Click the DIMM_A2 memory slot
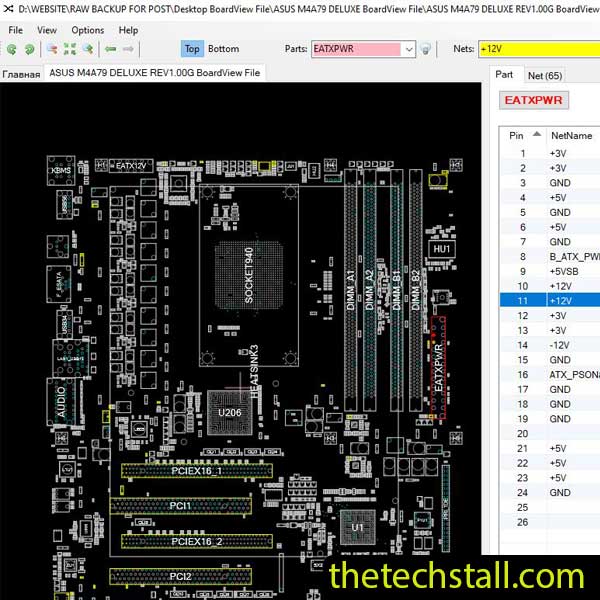The width and height of the screenshot is (600, 600). tap(369, 291)
